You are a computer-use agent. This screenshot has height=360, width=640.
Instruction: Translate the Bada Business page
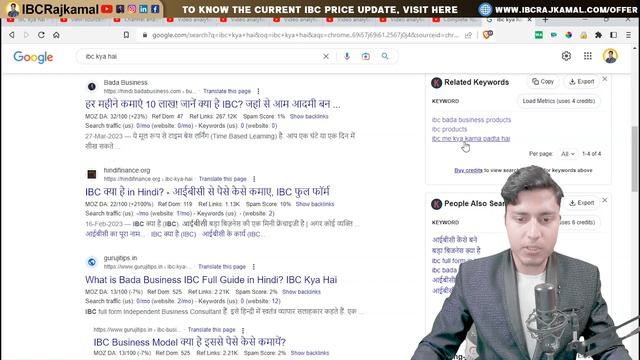(x=227, y=91)
